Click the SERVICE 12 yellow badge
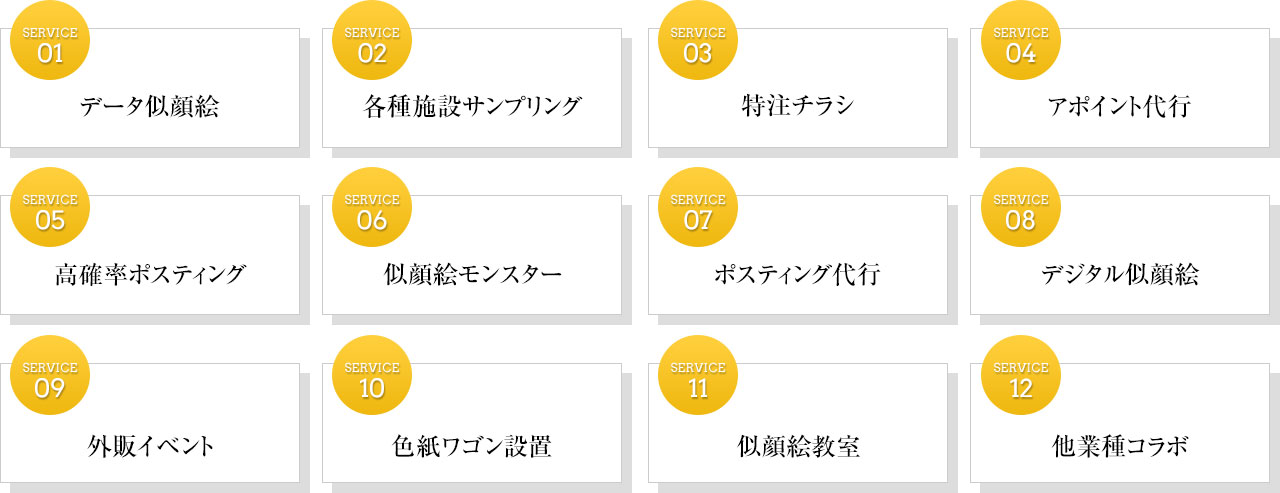Image resolution: width=1280 pixels, height=493 pixels. (x=1020, y=375)
